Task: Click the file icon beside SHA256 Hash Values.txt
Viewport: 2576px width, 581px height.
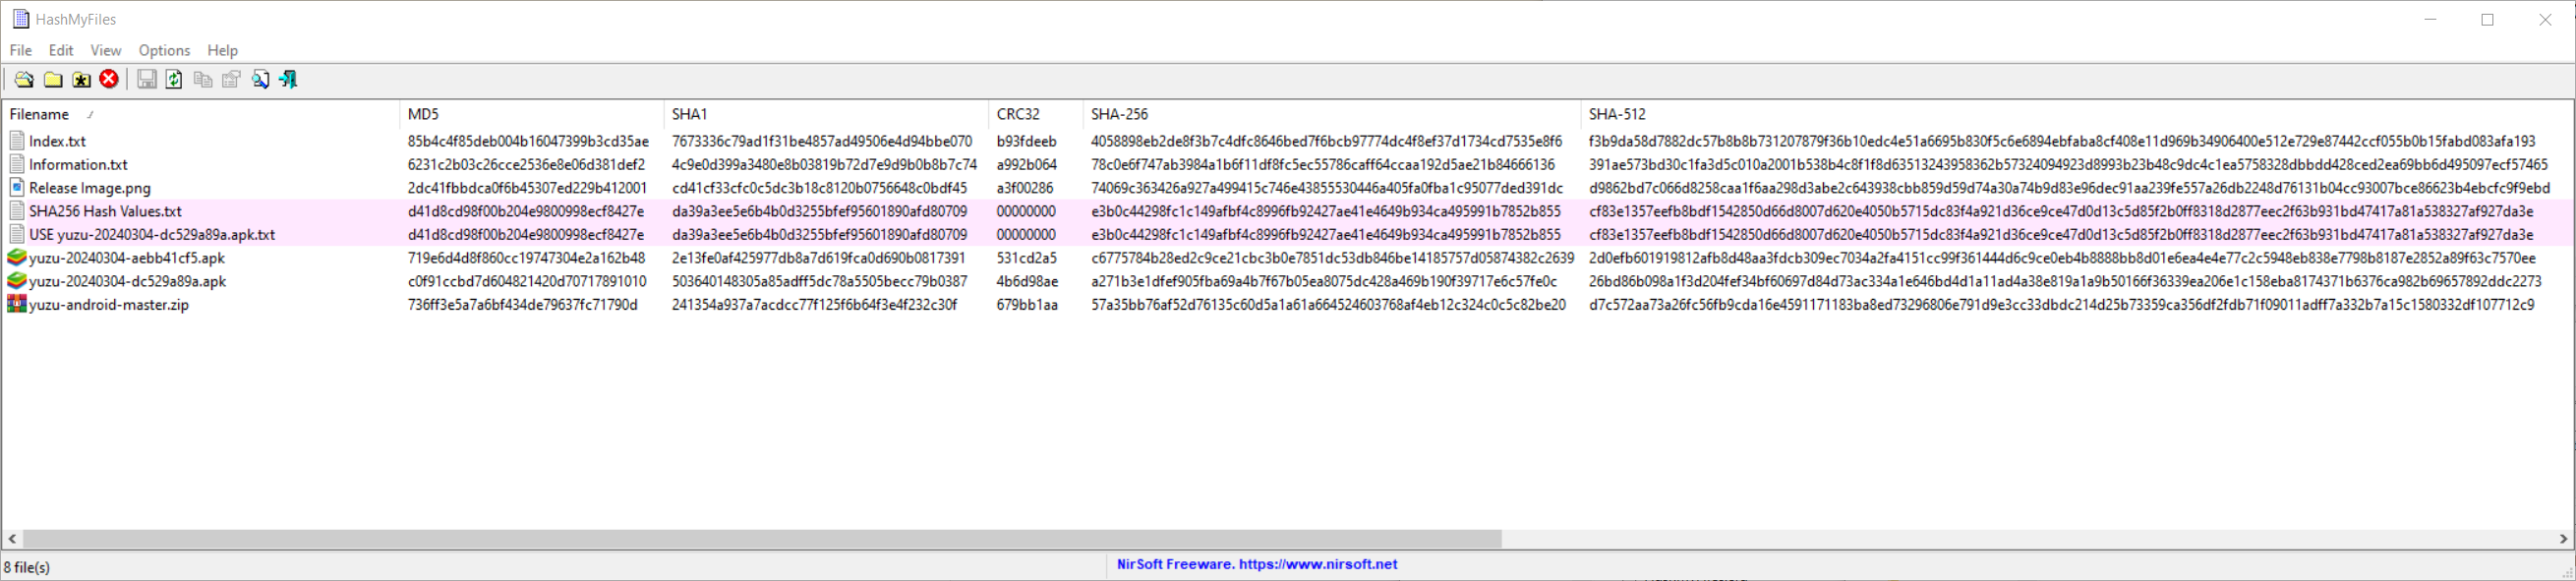Action: tap(17, 211)
